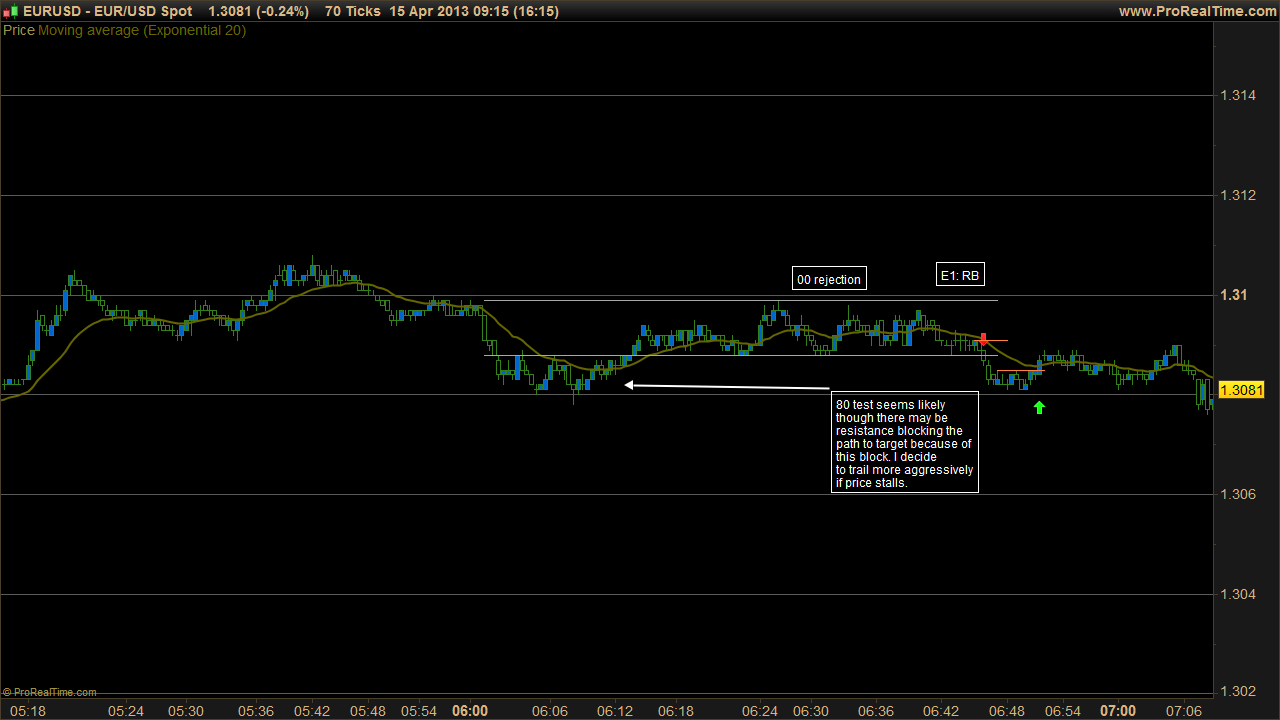
Task: Click the green up-arrow exit marker
Action: click(x=1039, y=407)
